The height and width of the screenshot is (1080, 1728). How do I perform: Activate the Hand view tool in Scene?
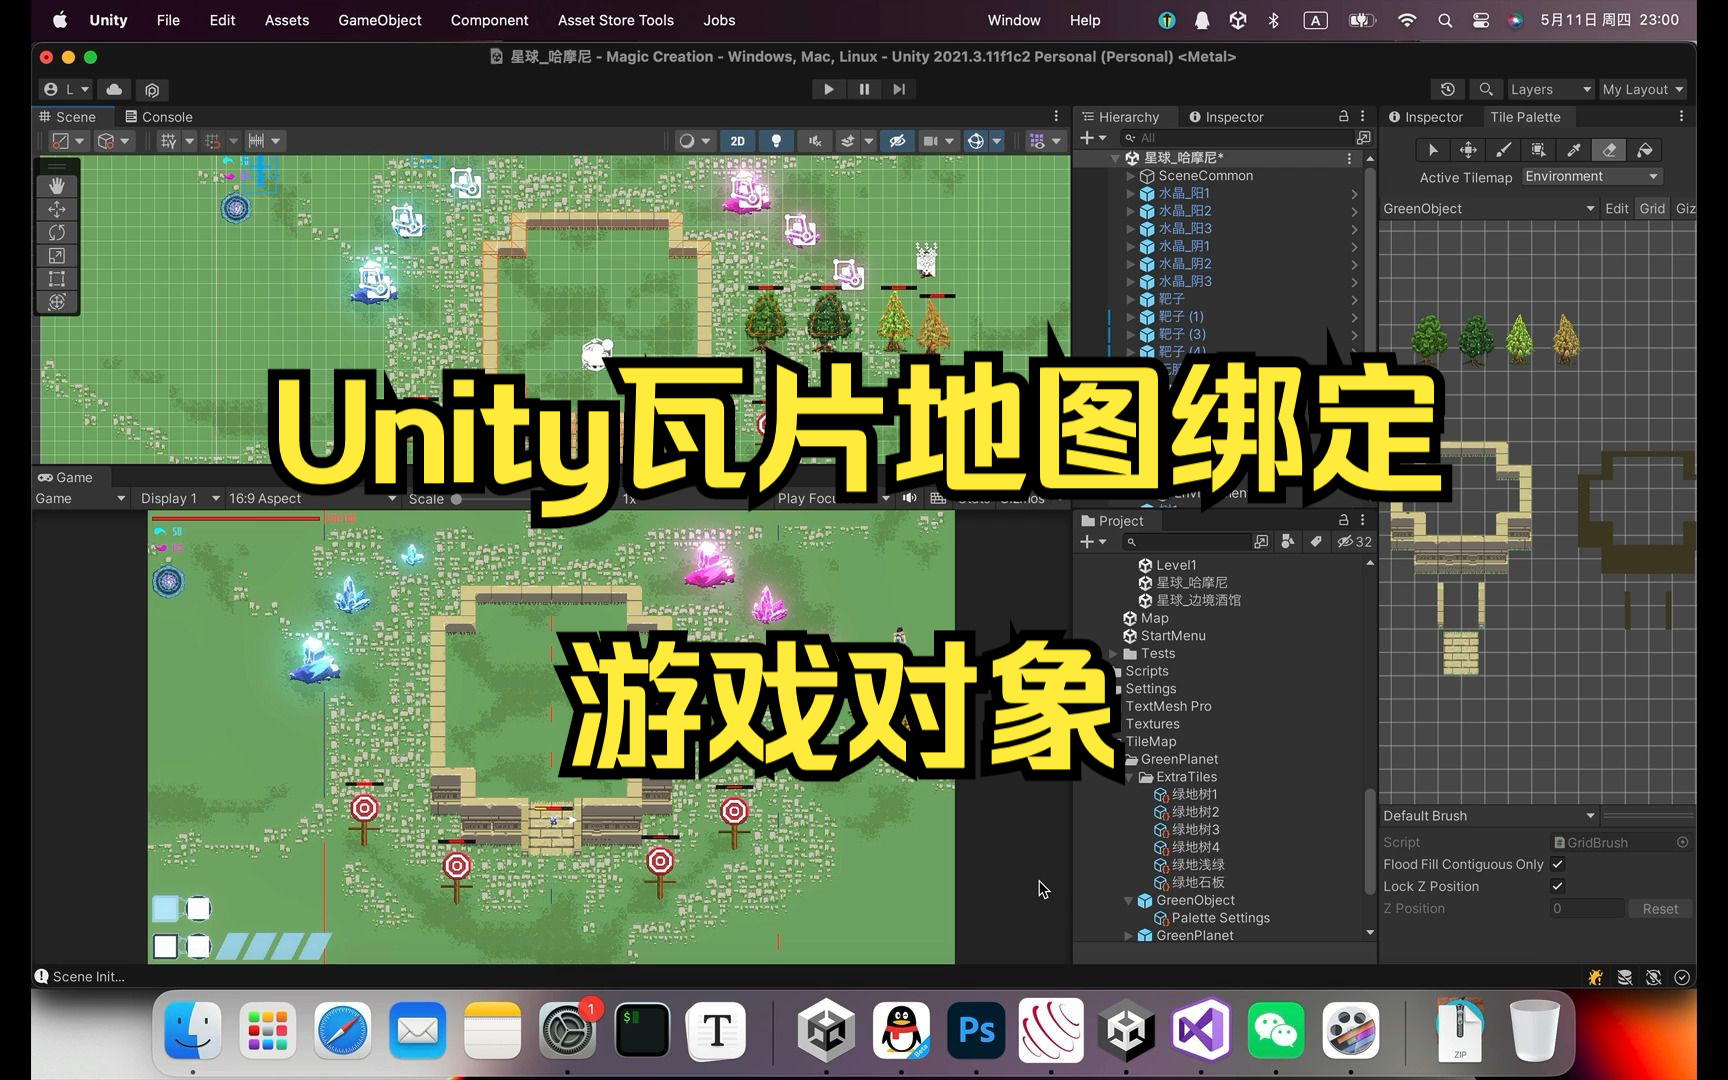57,186
